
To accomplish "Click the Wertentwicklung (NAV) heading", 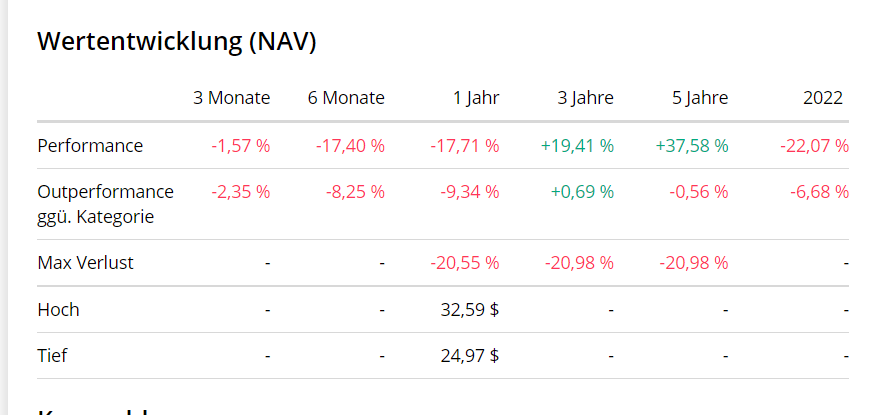I will [176, 41].
